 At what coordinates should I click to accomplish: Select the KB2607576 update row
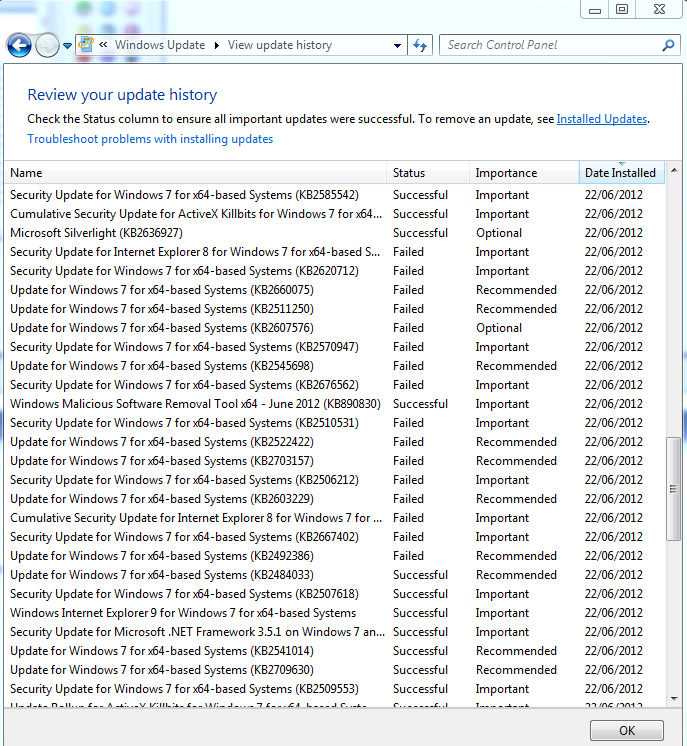[334, 328]
